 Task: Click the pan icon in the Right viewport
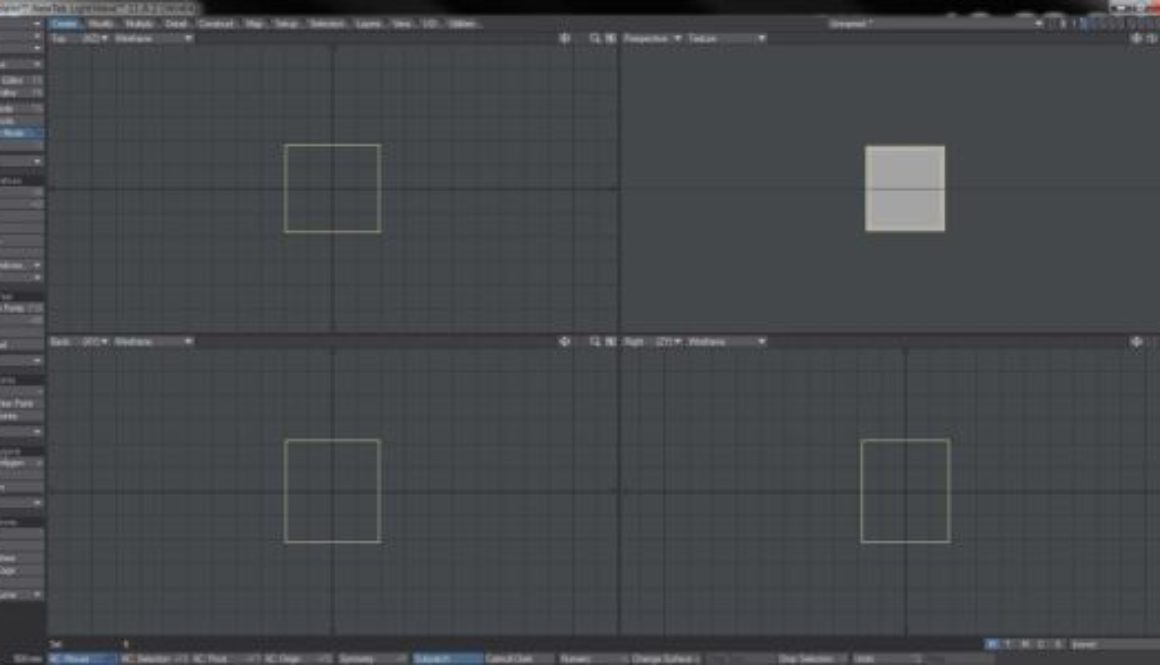(x=1135, y=341)
